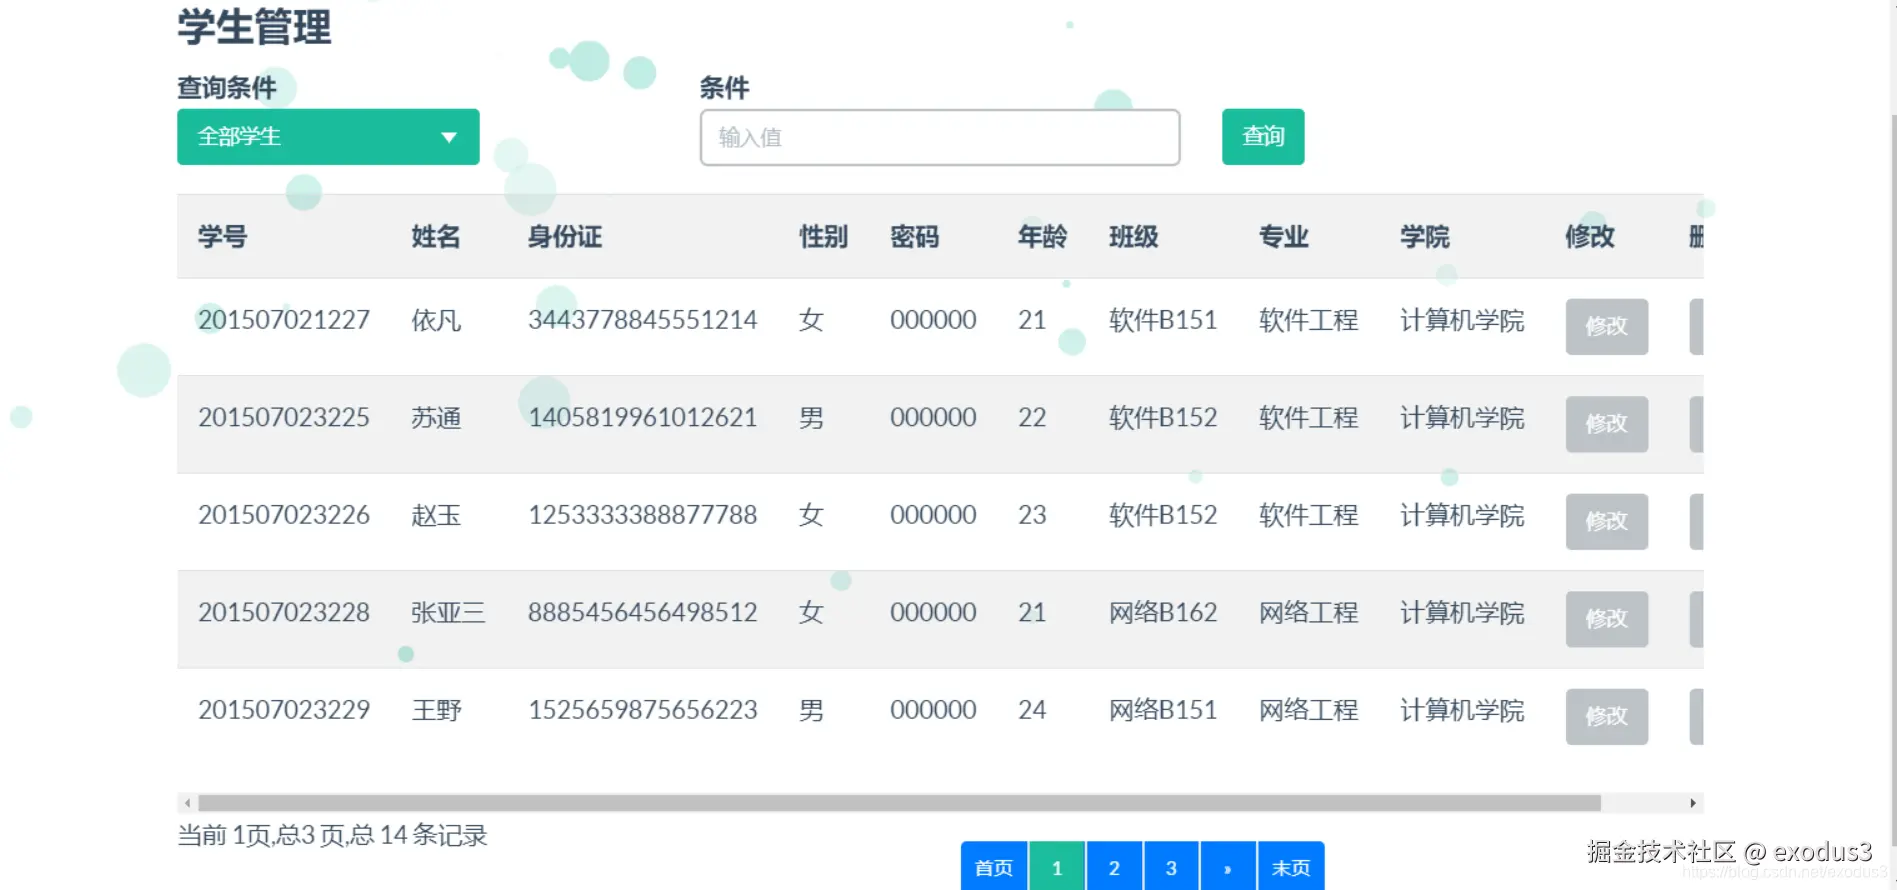The width and height of the screenshot is (1897, 890).
Task: Click 修改 button for student 苏通
Action: [1607, 424]
